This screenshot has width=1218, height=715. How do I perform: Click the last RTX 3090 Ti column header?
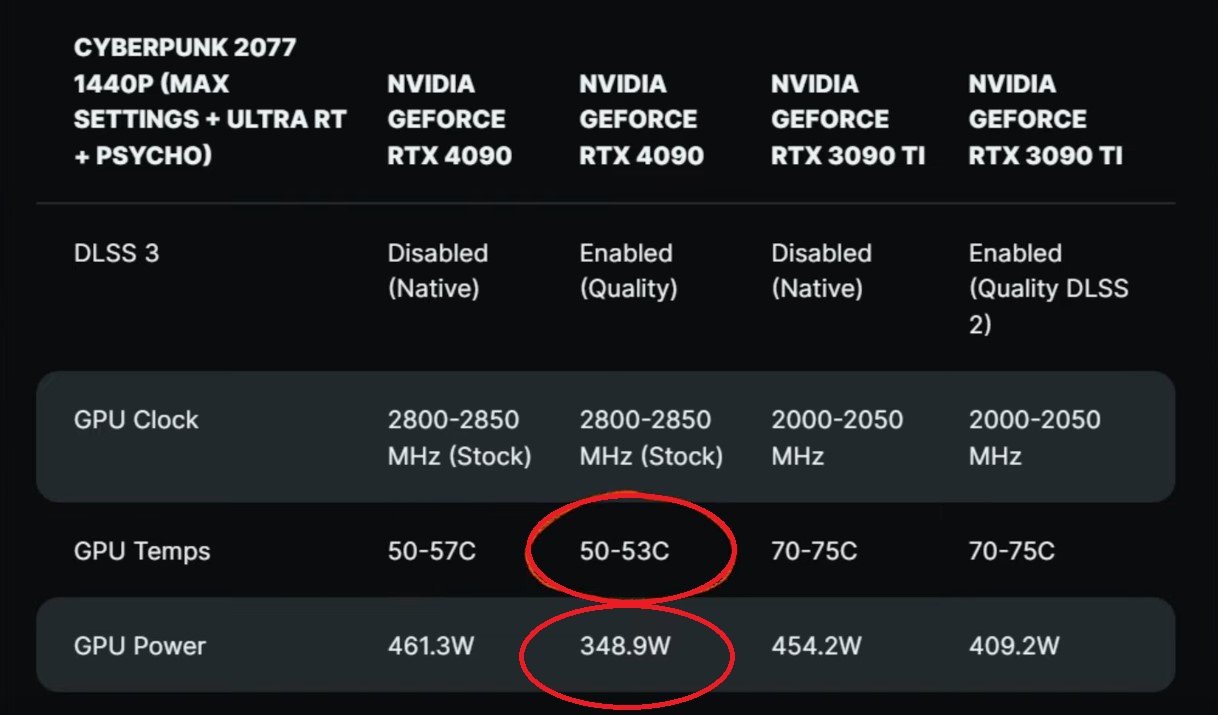[1045, 120]
